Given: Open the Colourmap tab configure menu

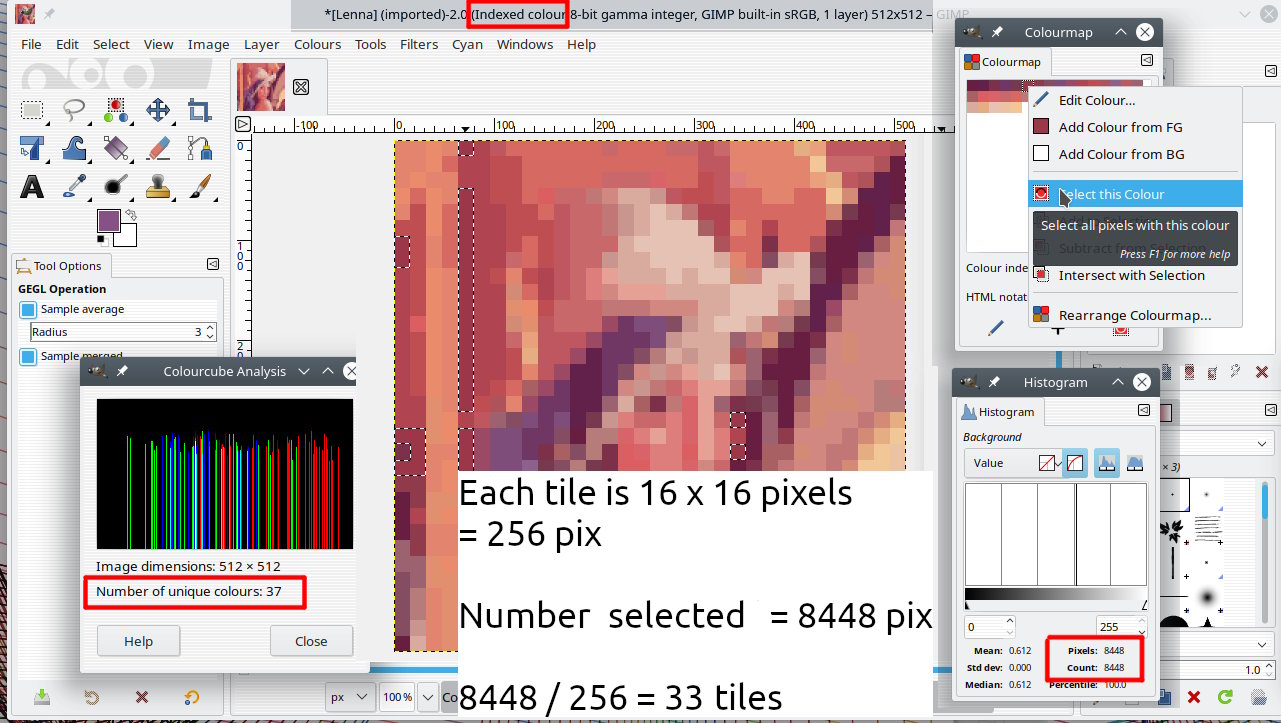Looking at the screenshot, I should tap(1147, 60).
